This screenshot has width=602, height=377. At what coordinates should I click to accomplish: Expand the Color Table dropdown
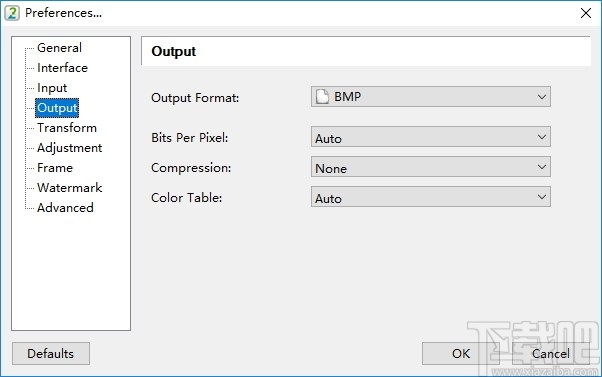(x=430, y=197)
